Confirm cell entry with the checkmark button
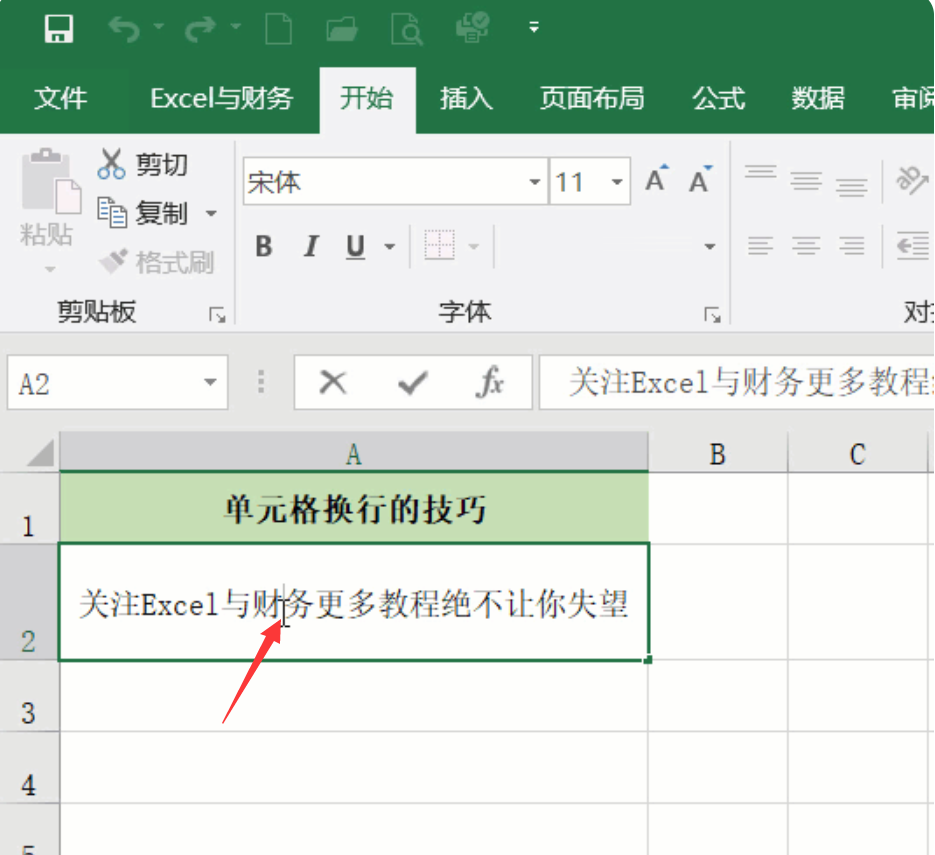Screen dimensions: 935x855 tap(414, 382)
